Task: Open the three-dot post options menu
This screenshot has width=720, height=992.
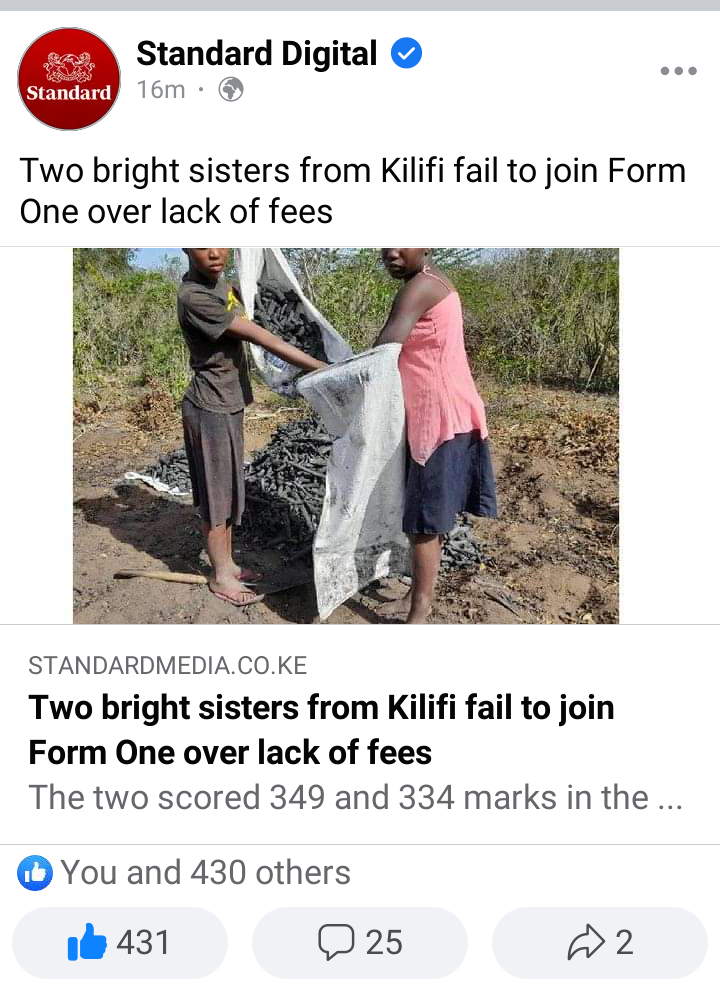Action: point(678,71)
